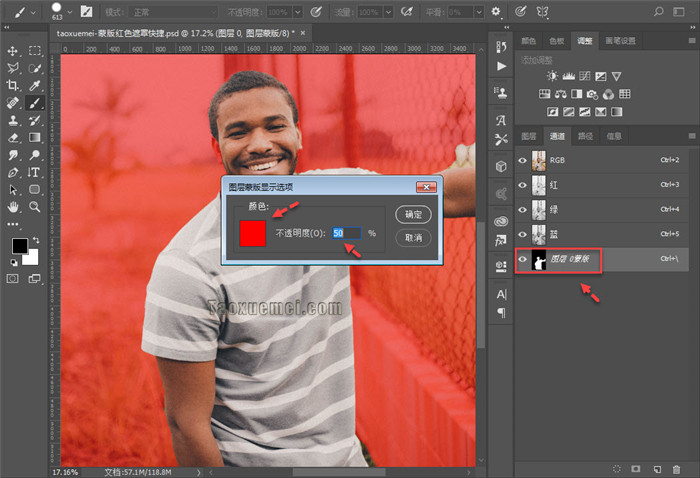
Task: Select the Move tool
Action: click(14, 50)
